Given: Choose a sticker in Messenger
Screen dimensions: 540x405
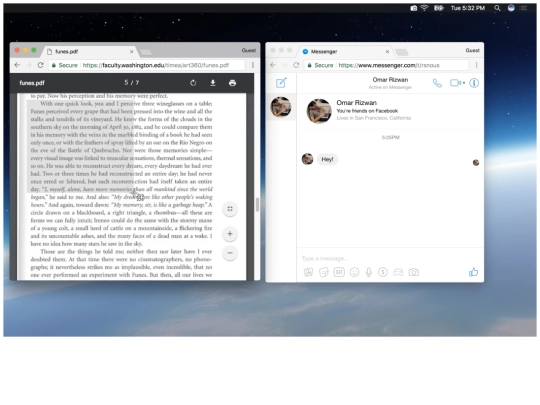Looking at the screenshot, I should coord(324,272).
